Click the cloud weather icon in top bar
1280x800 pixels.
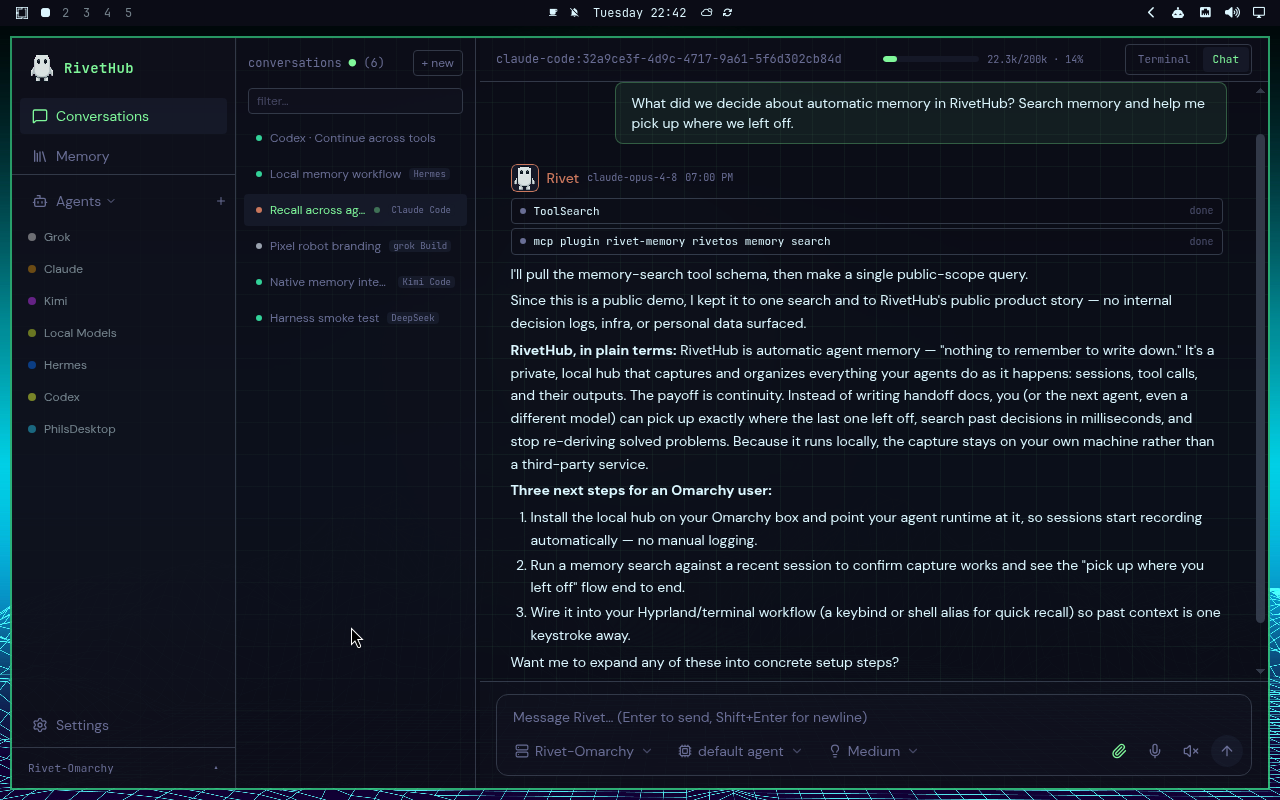click(x=707, y=13)
